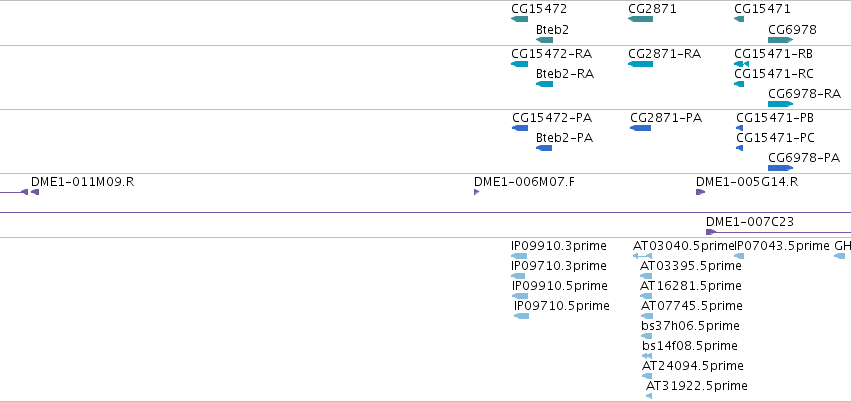Open the CG15471-RB transcript label

click(x=773, y=54)
